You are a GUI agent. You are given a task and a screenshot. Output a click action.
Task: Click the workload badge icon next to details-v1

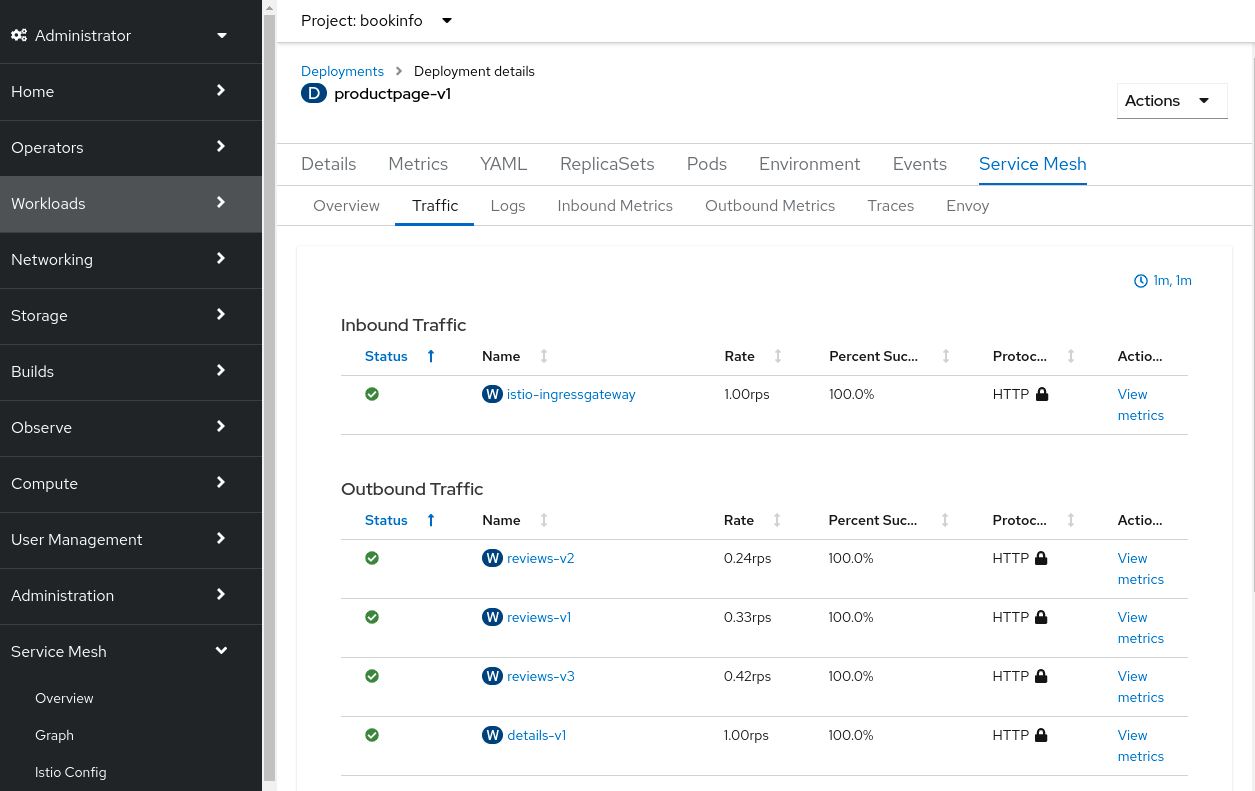point(492,735)
